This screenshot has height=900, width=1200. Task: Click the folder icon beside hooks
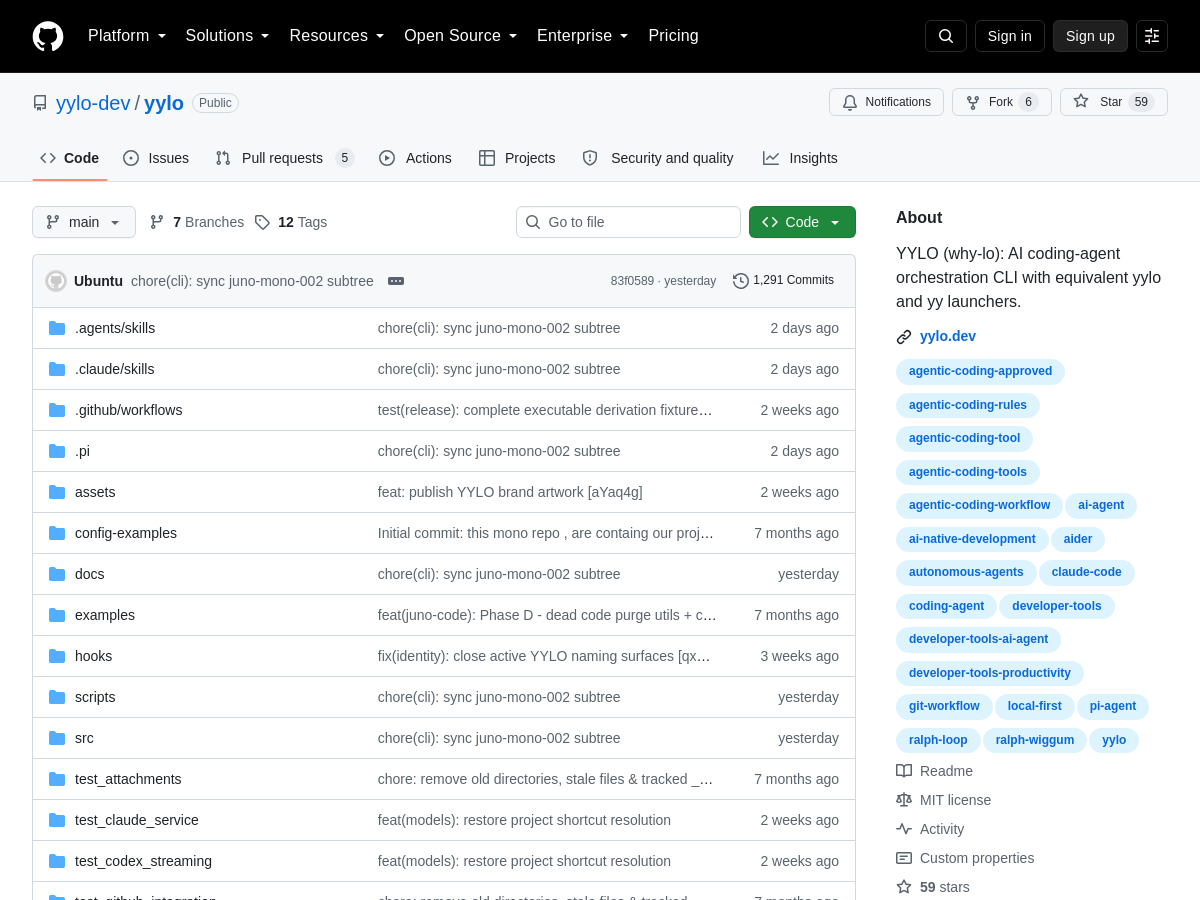coord(57,656)
